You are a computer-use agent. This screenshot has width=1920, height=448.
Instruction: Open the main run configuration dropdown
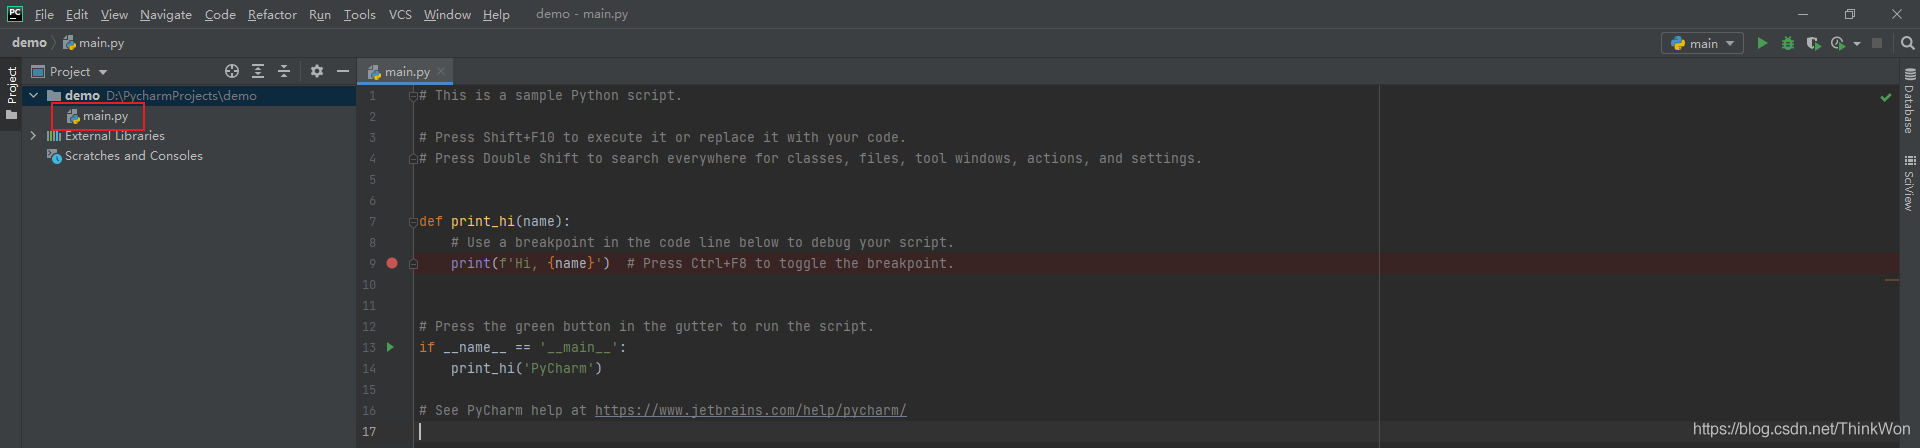[1702, 43]
